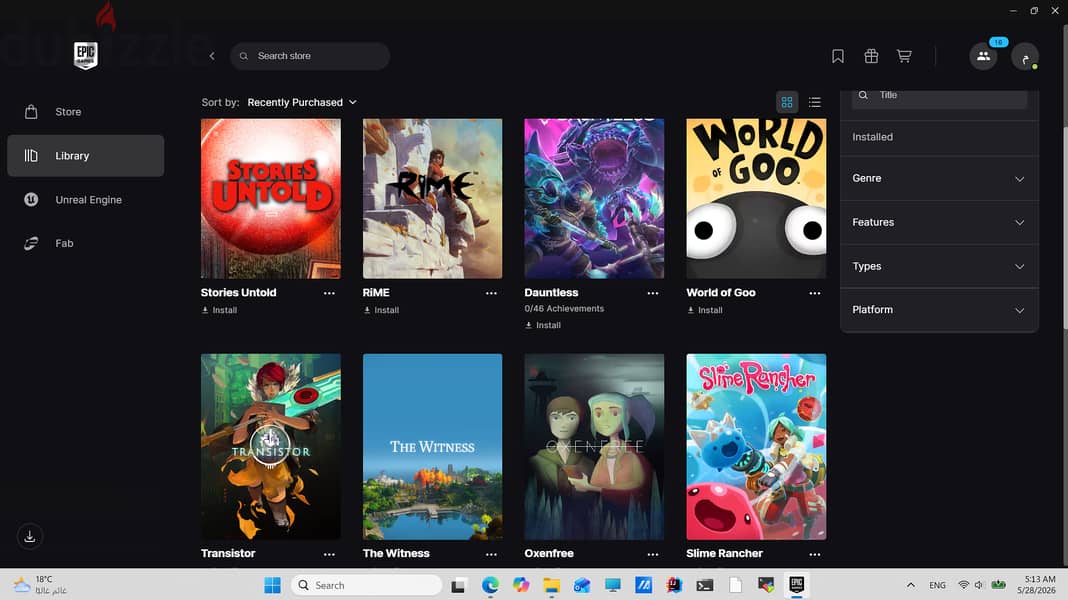Switch to list view

(x=815, y=102)
